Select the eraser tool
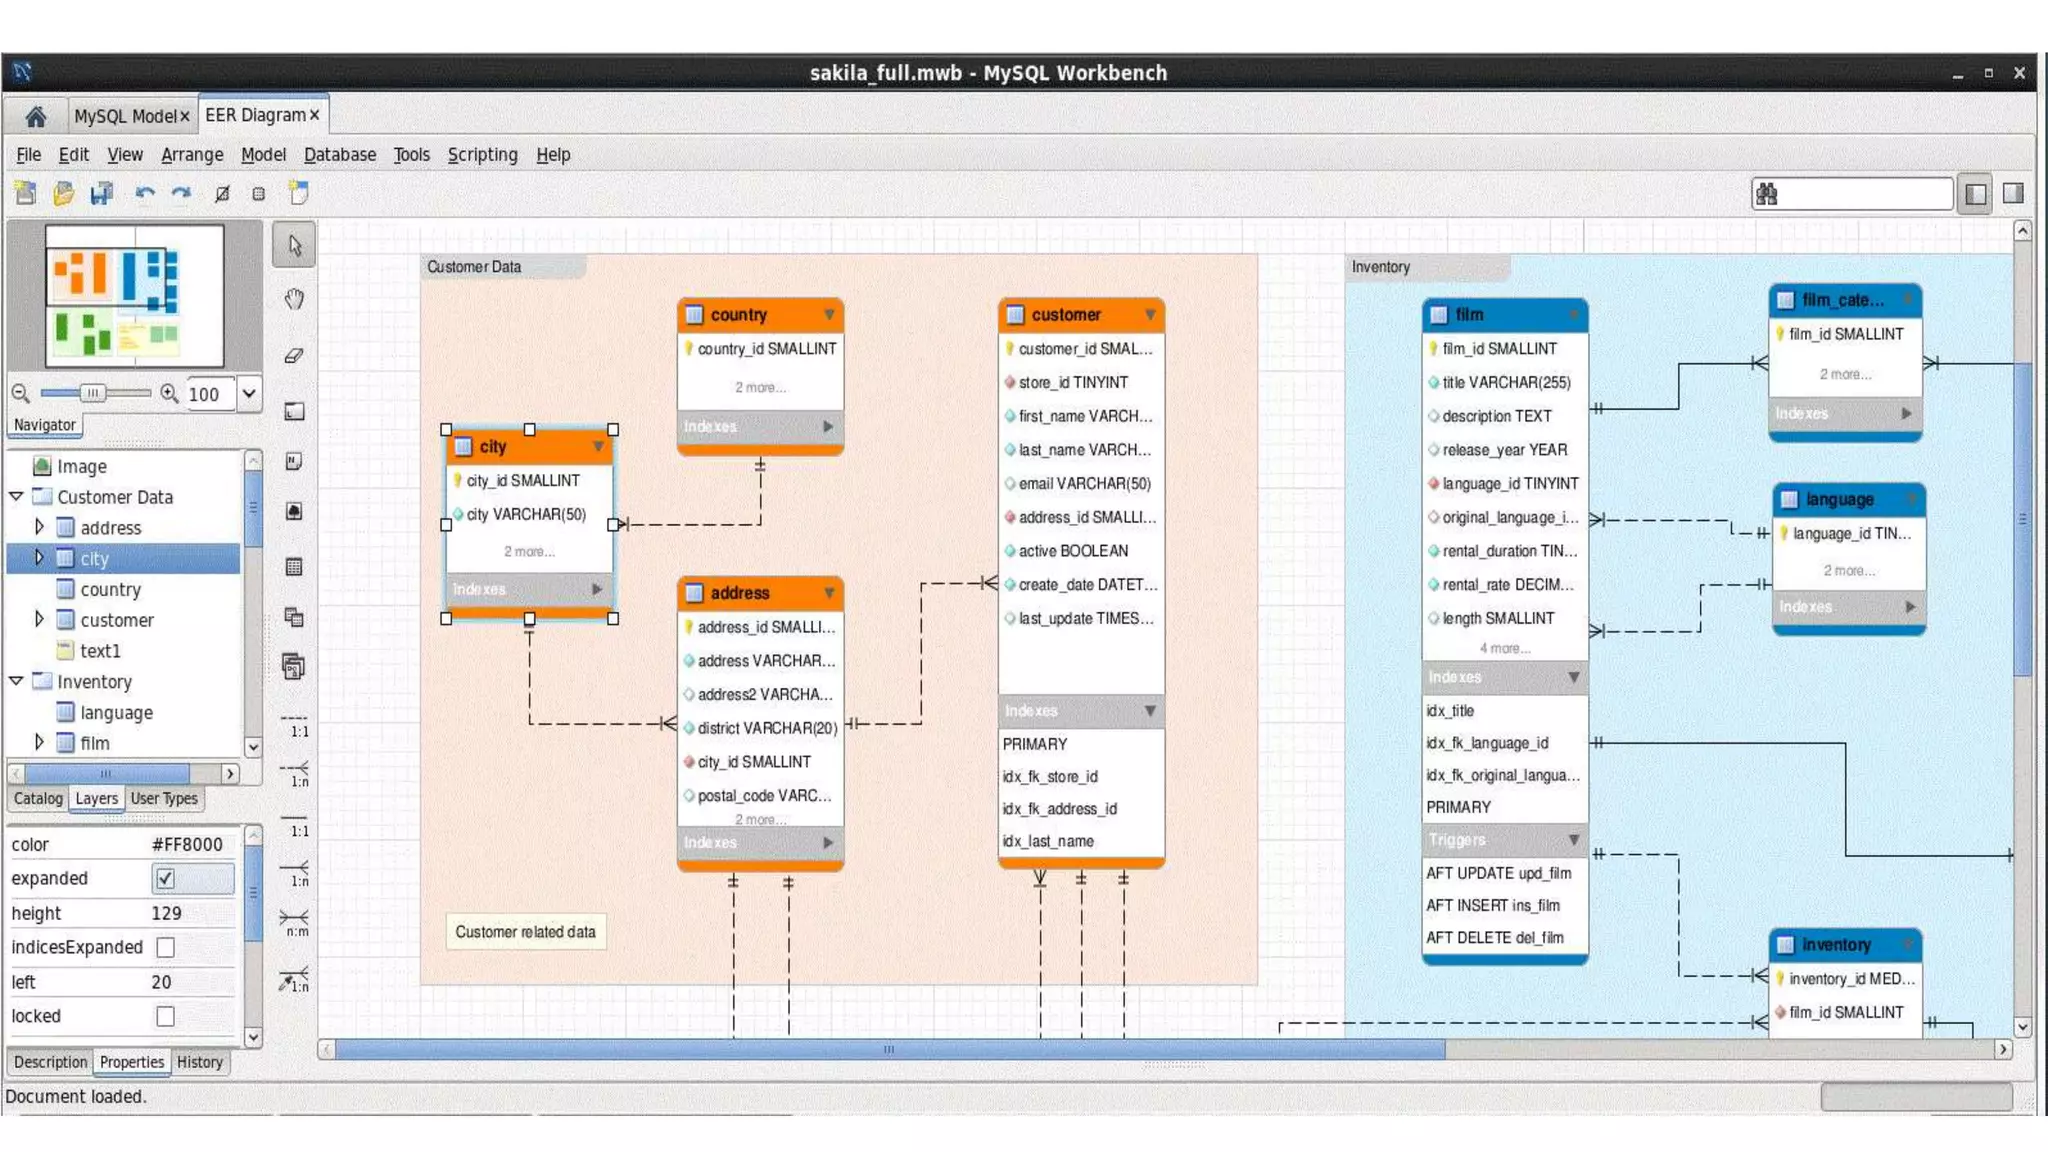 [294, 355]
